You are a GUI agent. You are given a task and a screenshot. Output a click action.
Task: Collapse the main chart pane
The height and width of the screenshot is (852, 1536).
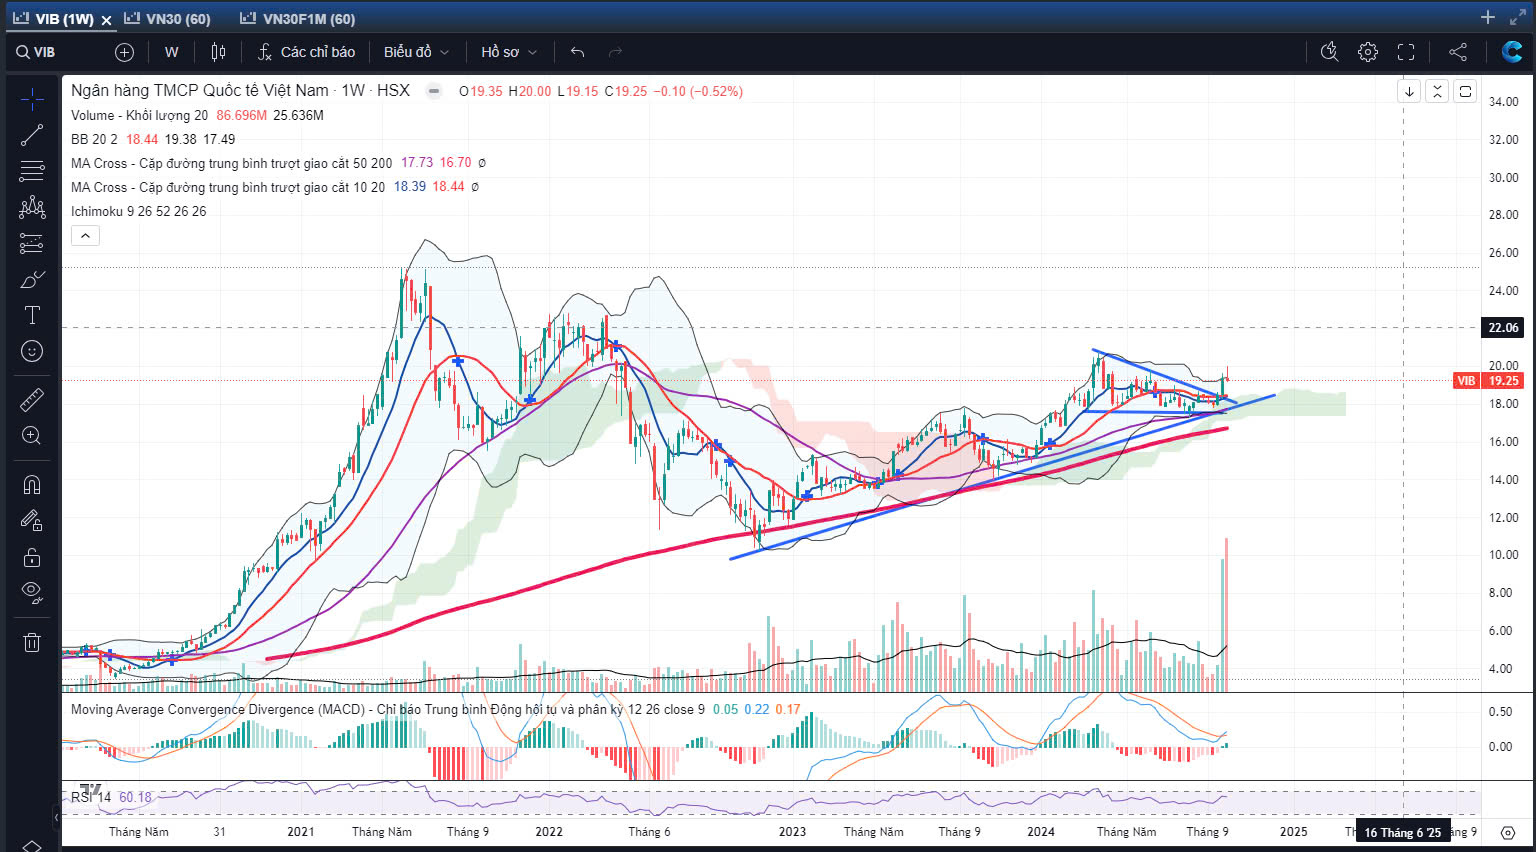point(1437,91)
